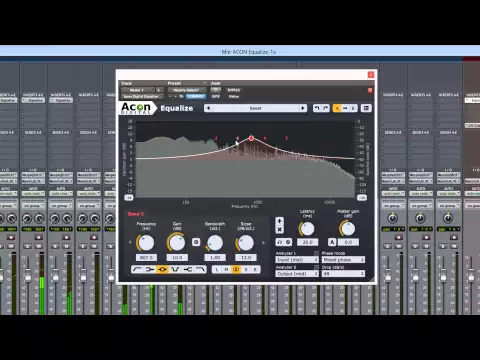Click pan knob on strip immediately right of Equalize
The height and width of the screenshot is (360, 480).
point(393,218)
